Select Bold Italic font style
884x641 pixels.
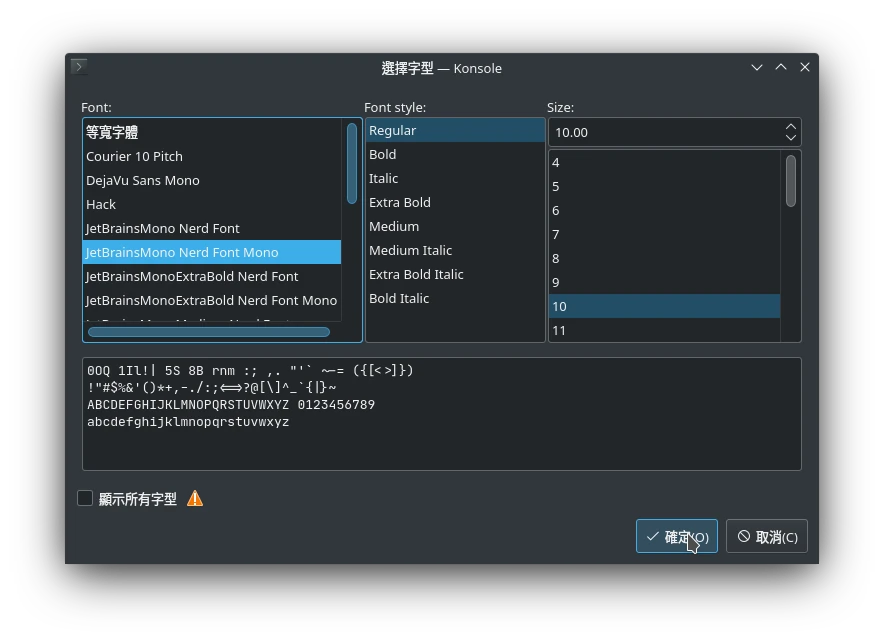click(399, 298)
